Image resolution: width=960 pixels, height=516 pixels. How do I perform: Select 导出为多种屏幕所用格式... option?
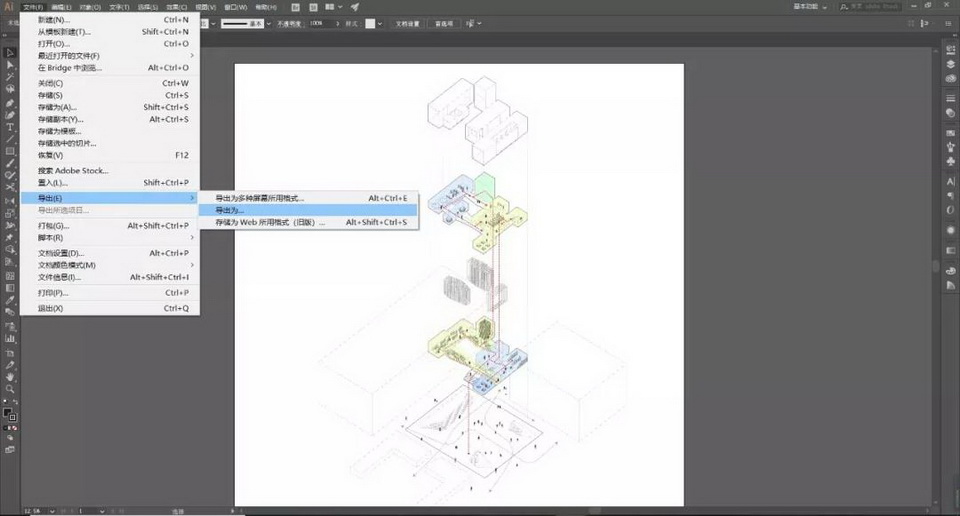[260, 198]
